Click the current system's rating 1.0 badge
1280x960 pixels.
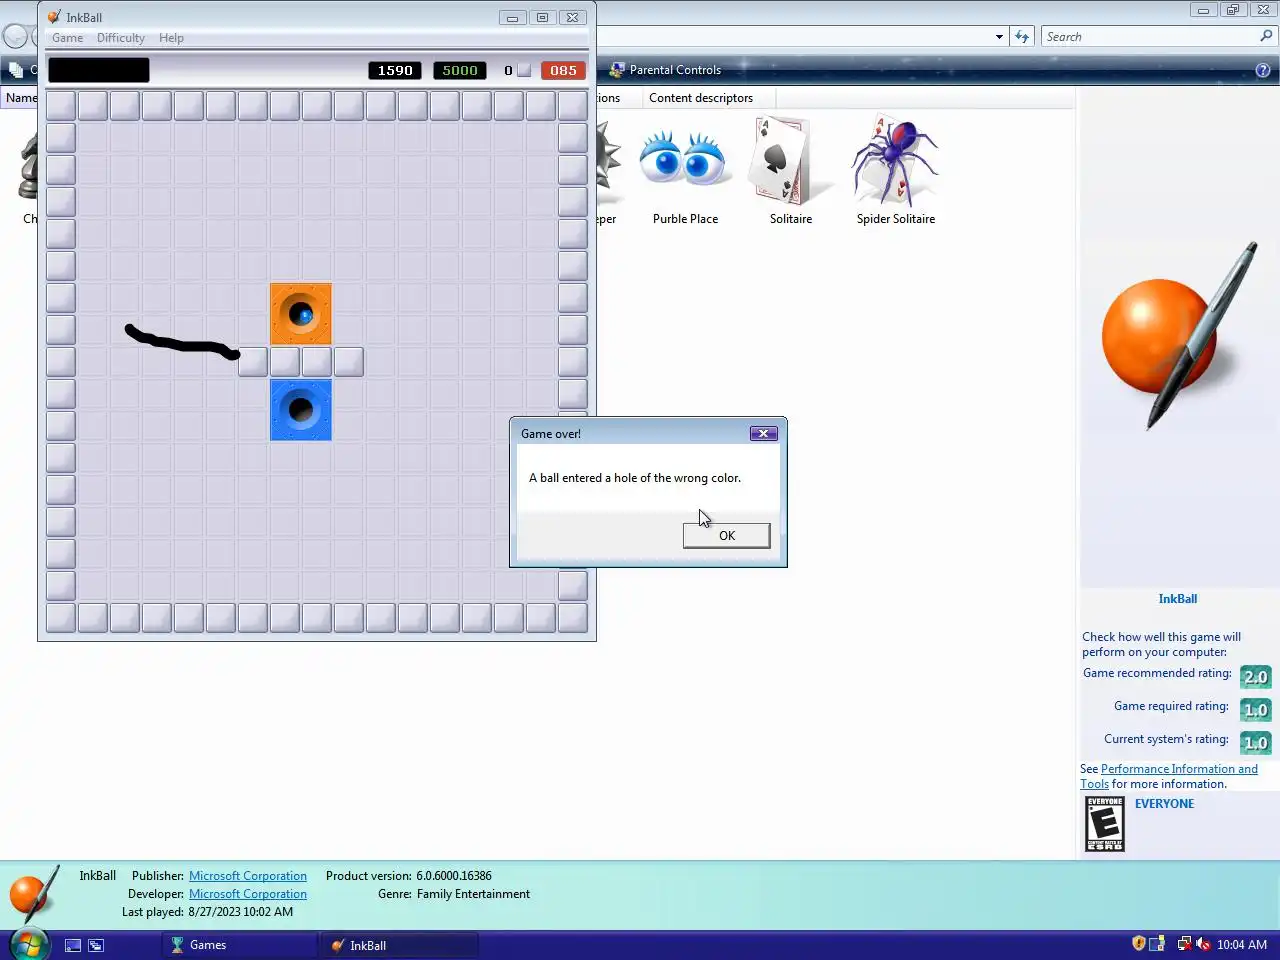[x=1255, y=743]
